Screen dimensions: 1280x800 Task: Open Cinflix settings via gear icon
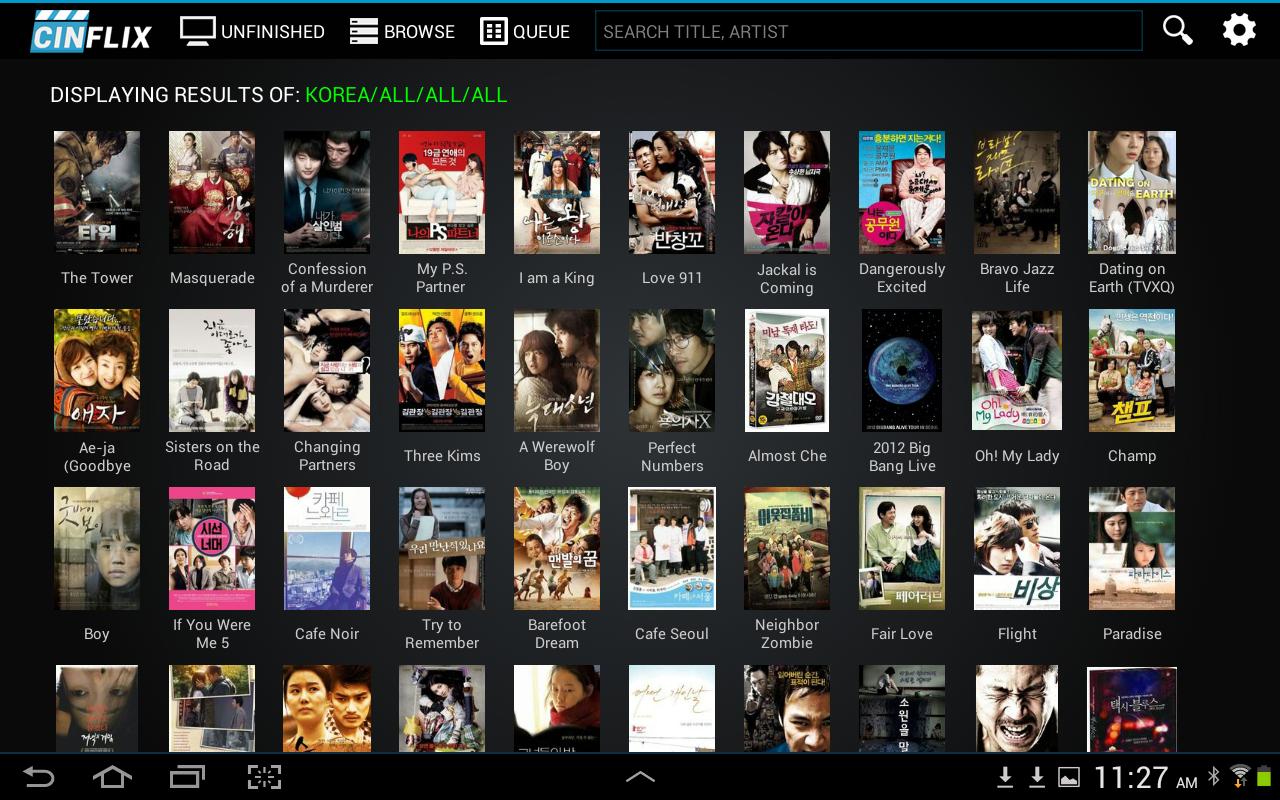click(1239, 30)
